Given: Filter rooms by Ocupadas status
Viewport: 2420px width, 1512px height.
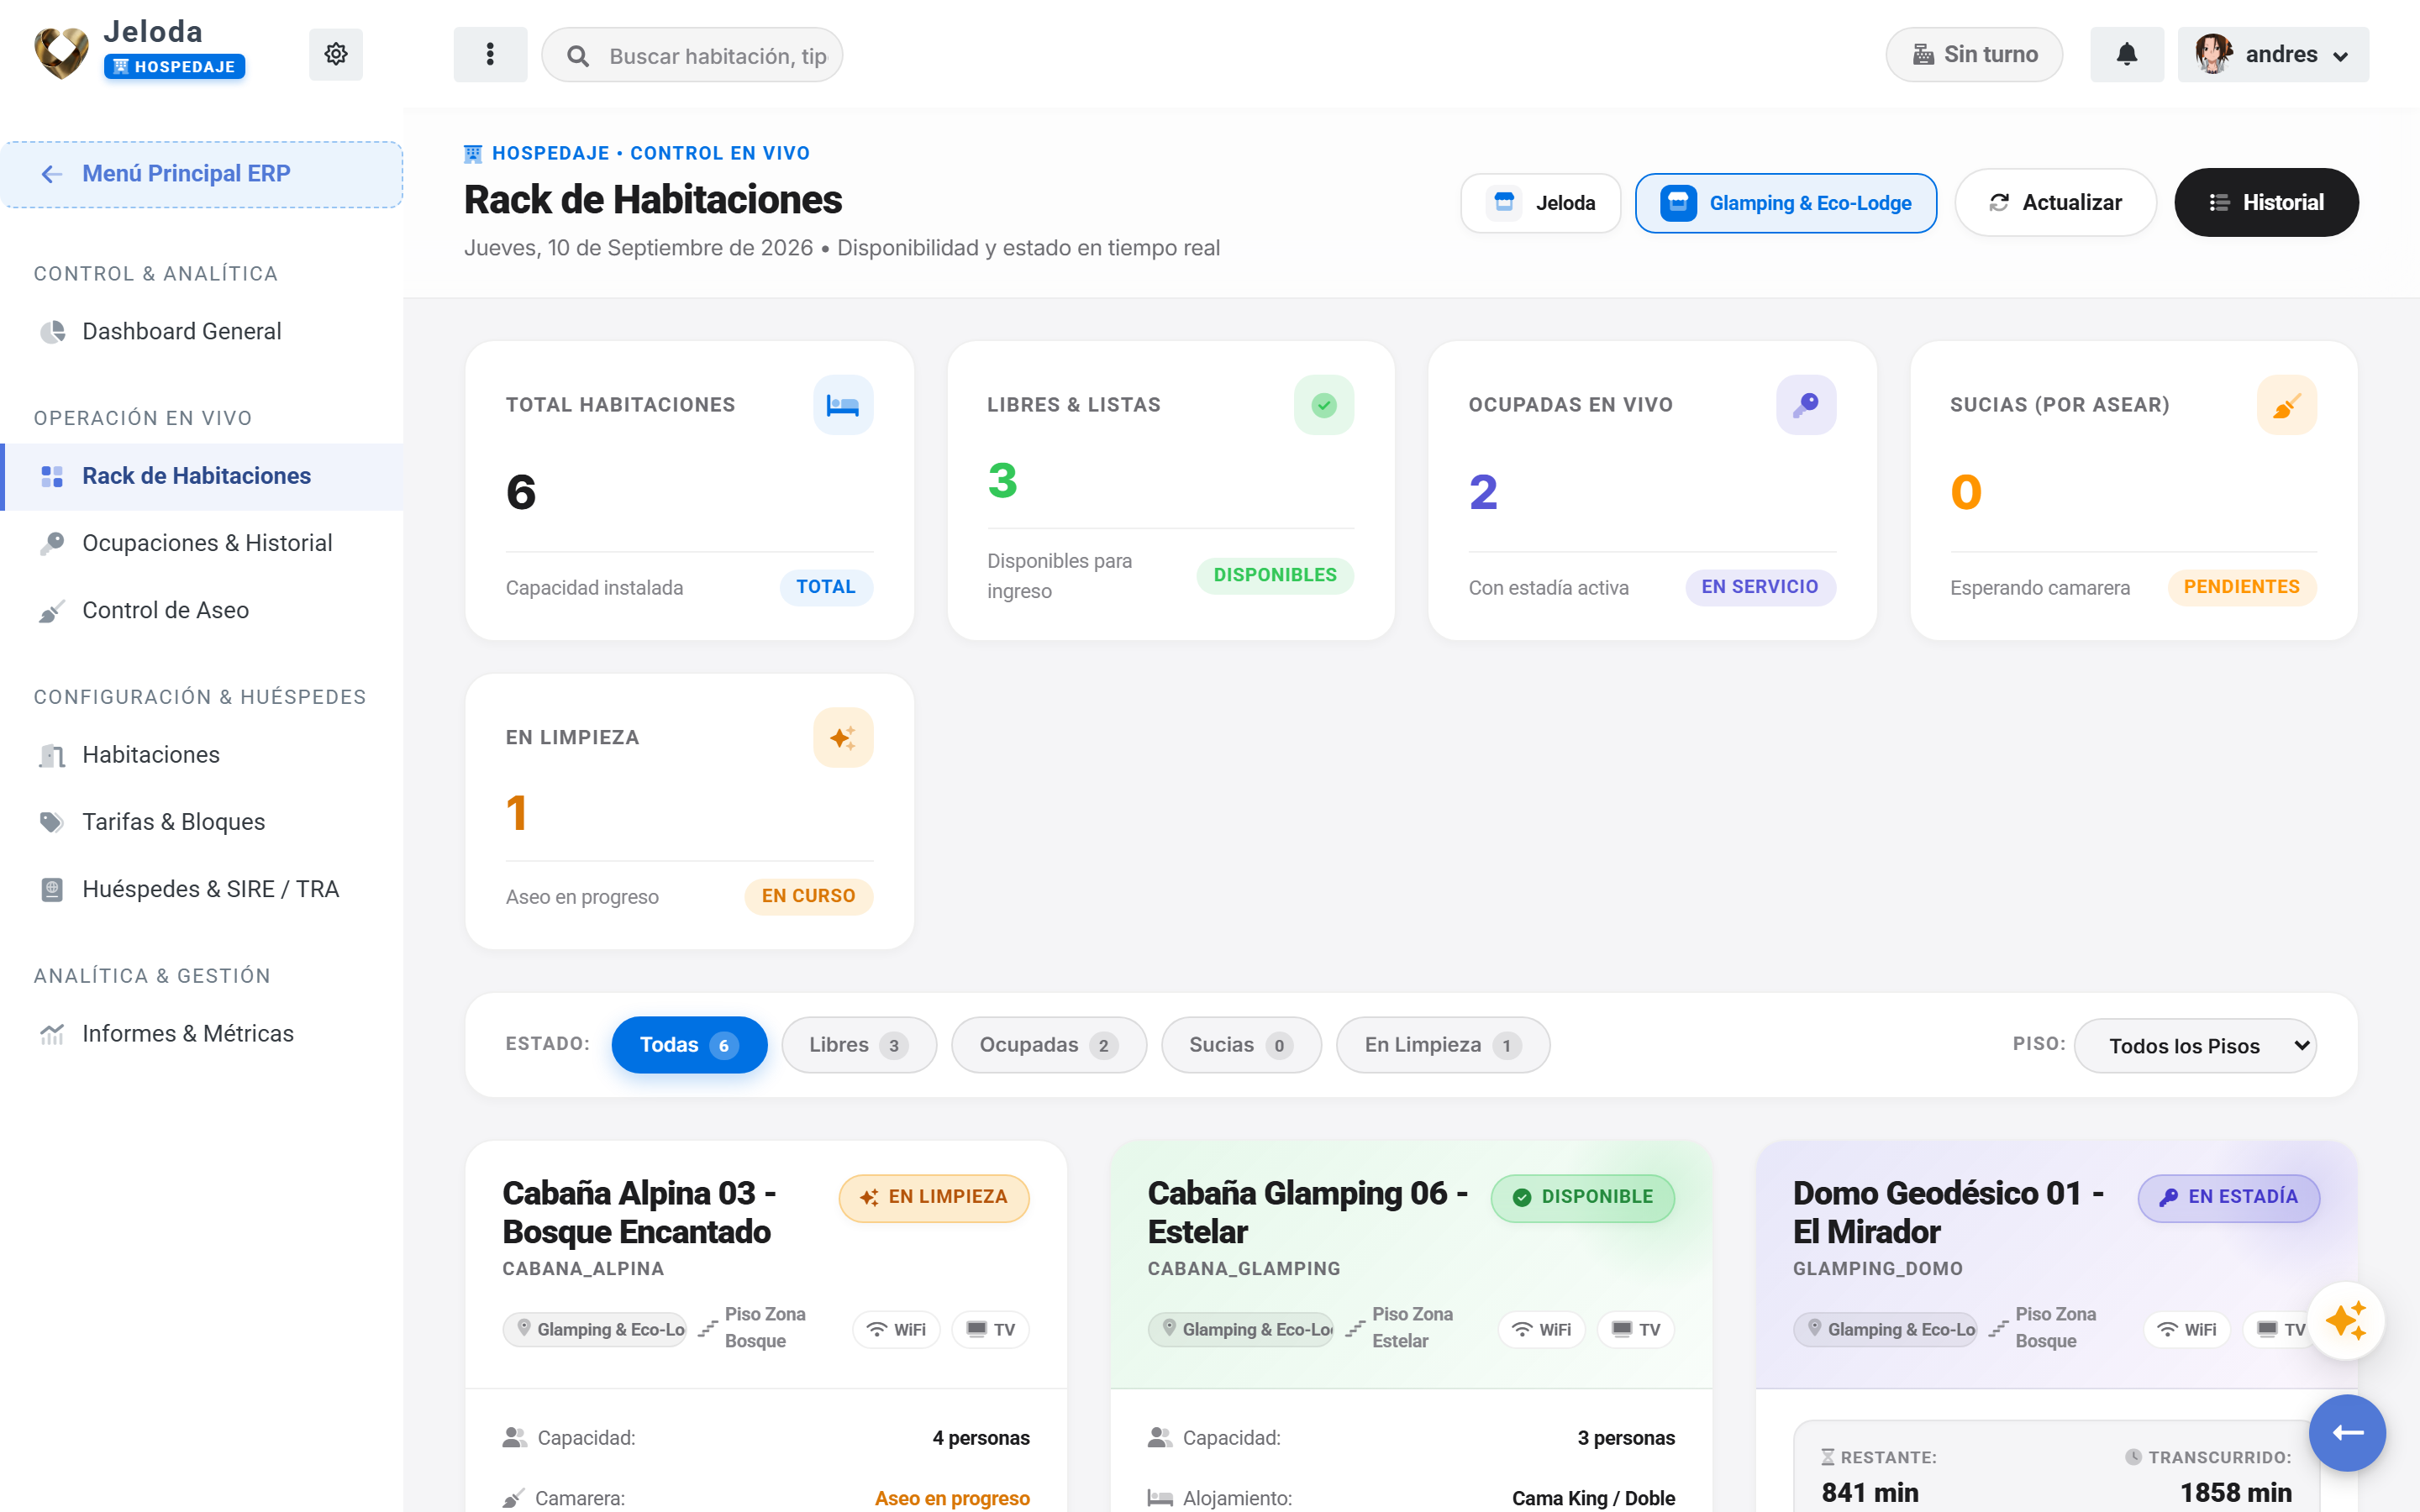Looking at the screenshot, I should tap(1049, 1045).
